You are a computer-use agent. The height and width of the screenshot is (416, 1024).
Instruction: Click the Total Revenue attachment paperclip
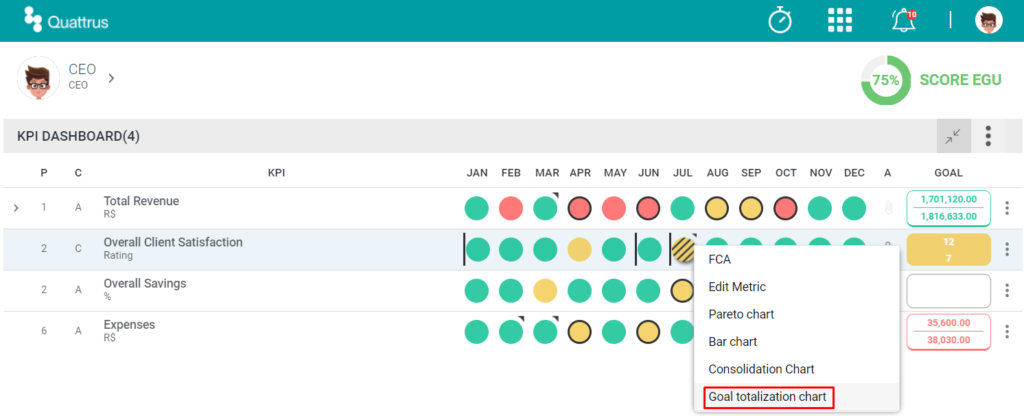[888, 208]
